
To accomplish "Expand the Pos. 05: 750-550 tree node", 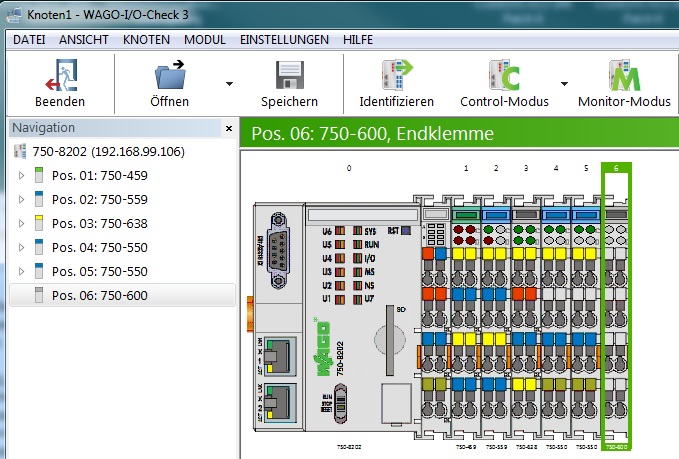I will (22, 271).
